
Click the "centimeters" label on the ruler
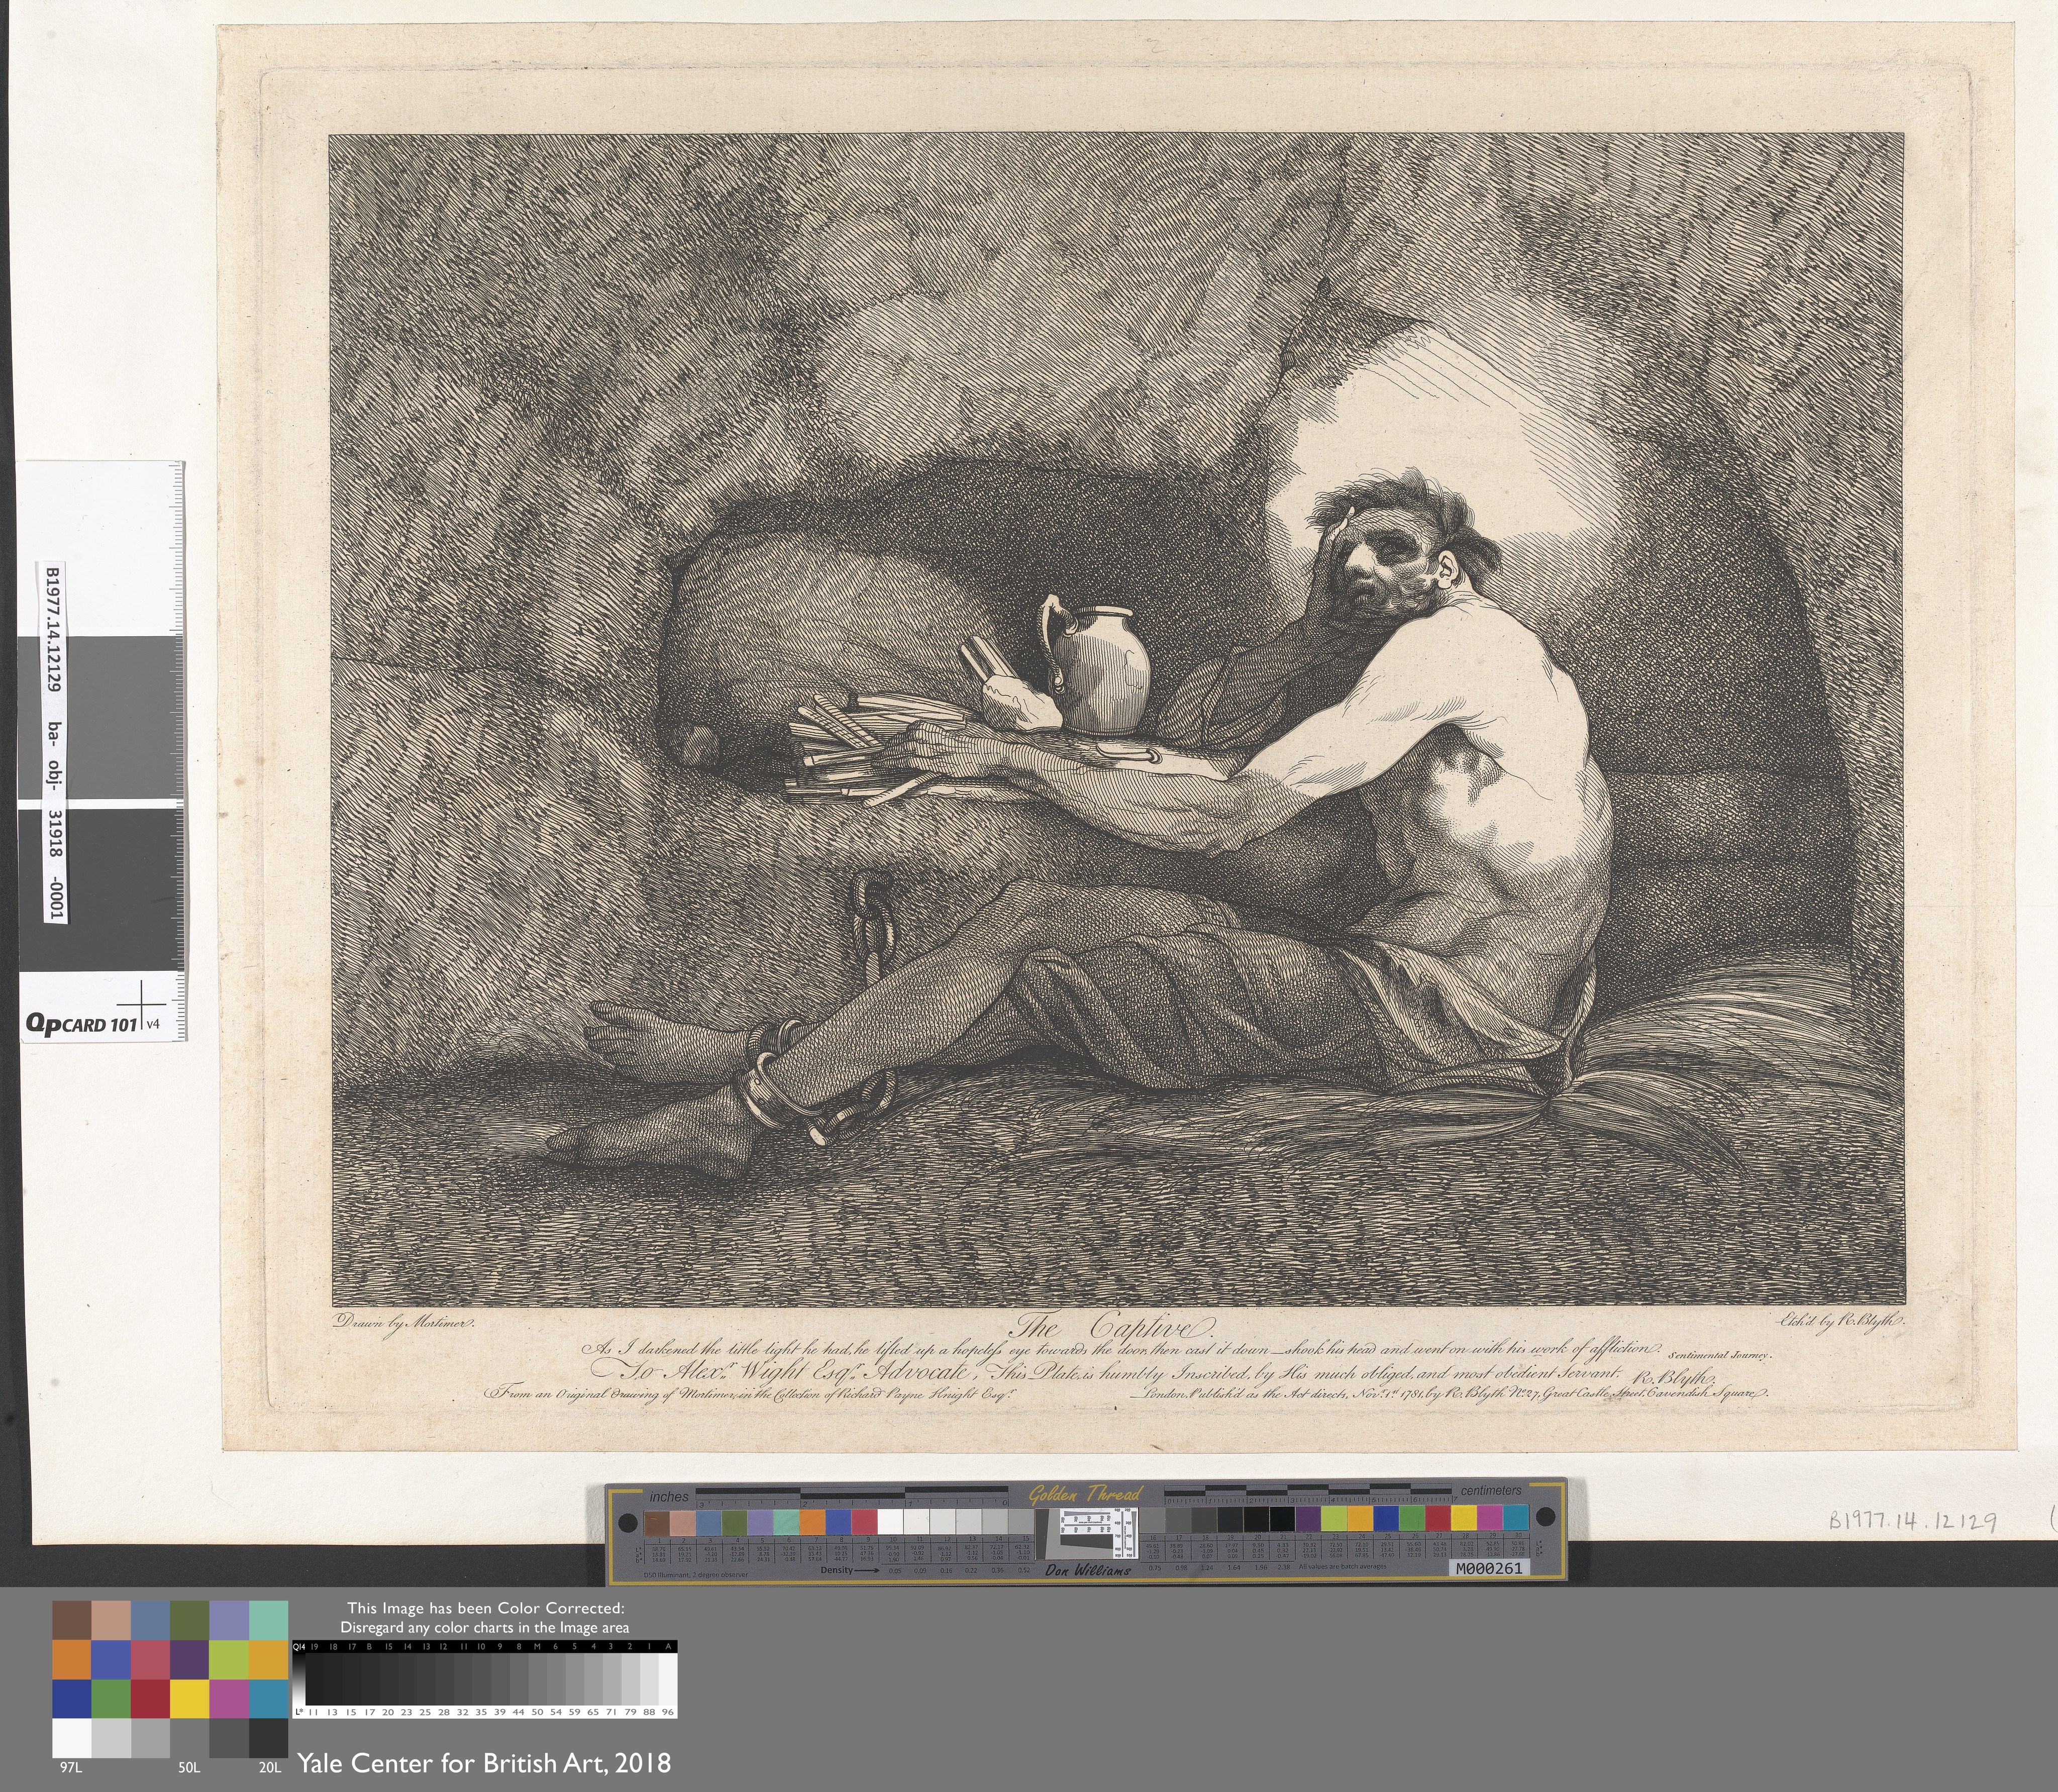[x=1491, y=1490]
